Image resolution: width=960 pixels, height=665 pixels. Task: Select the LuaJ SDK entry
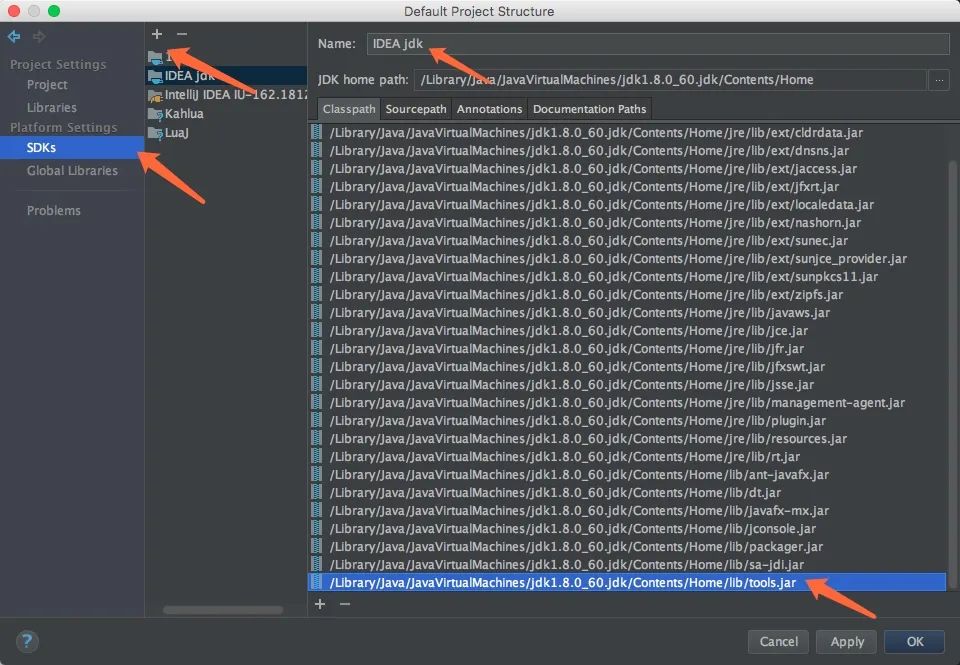tap(226, 132)
